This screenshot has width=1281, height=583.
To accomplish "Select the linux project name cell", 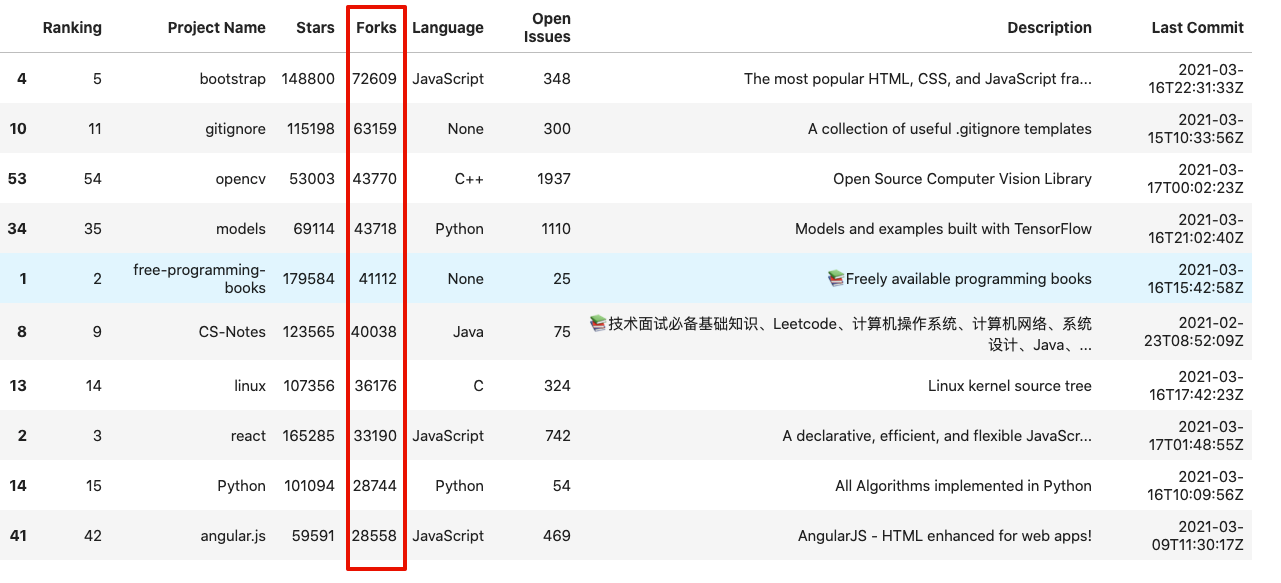I will point(250,386).
